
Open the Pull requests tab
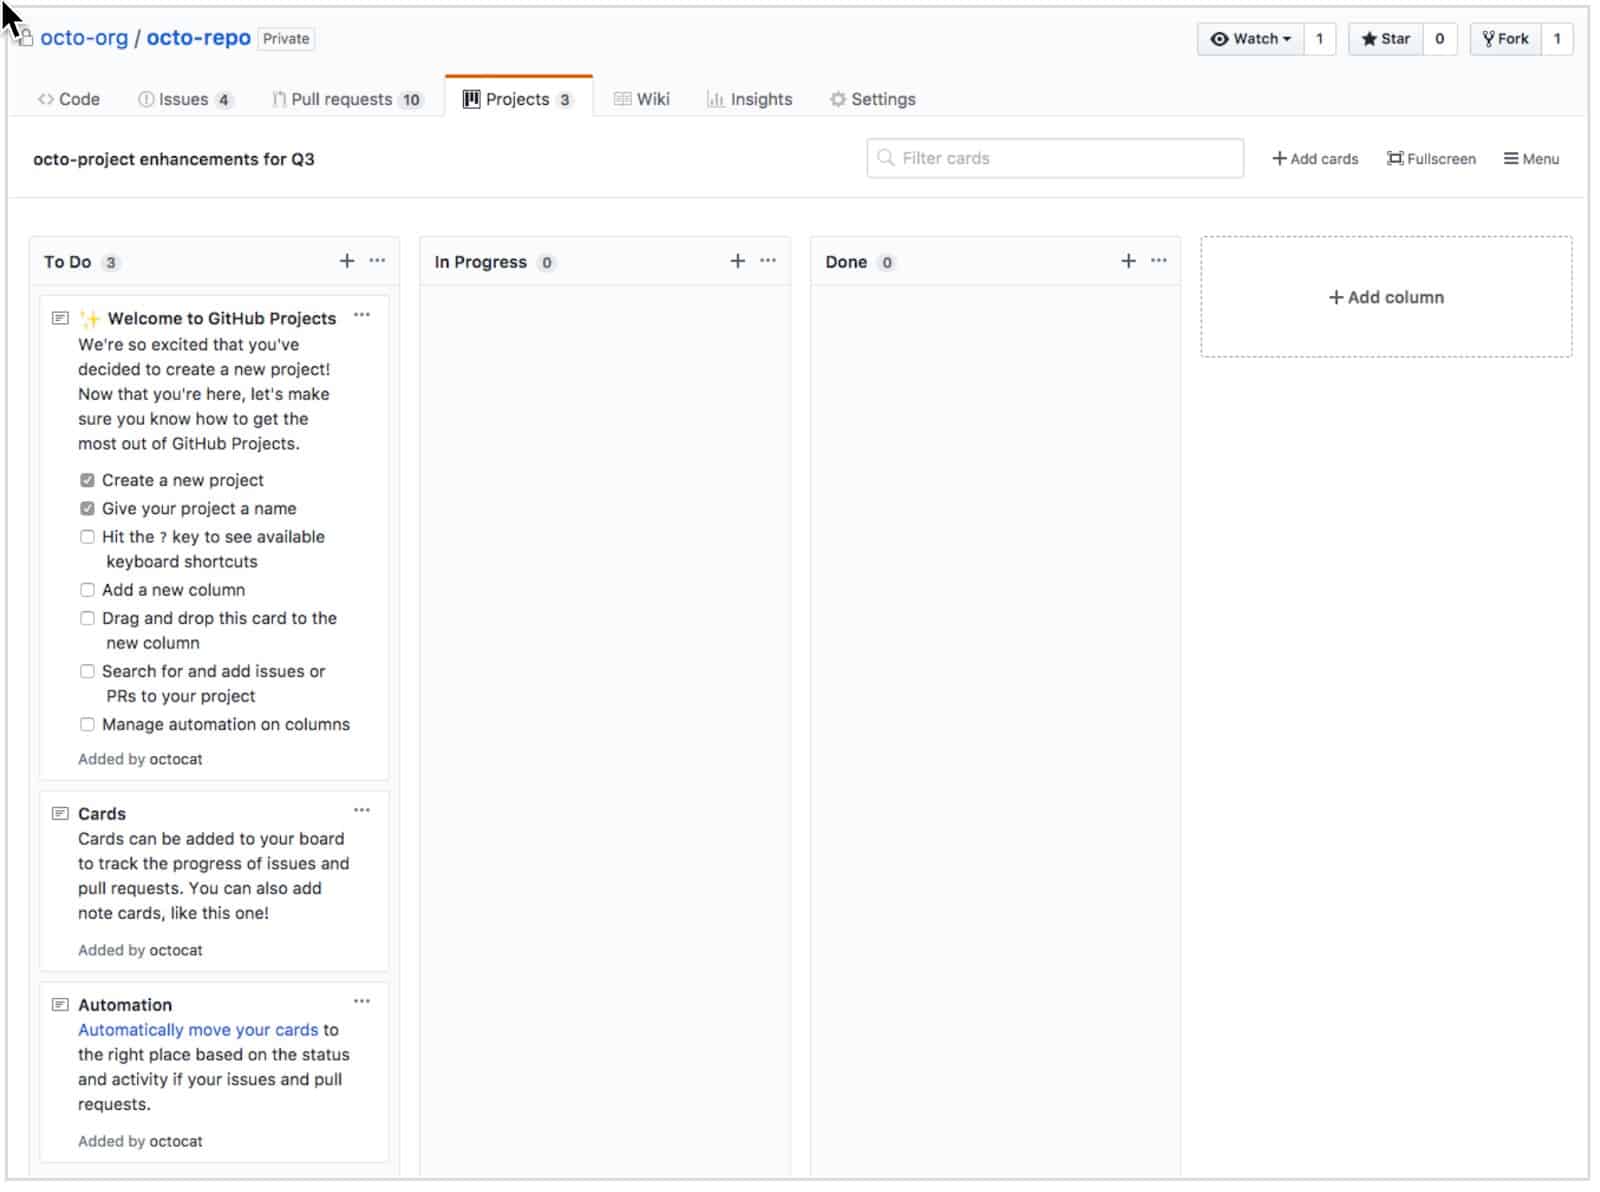tap(347, 99)
